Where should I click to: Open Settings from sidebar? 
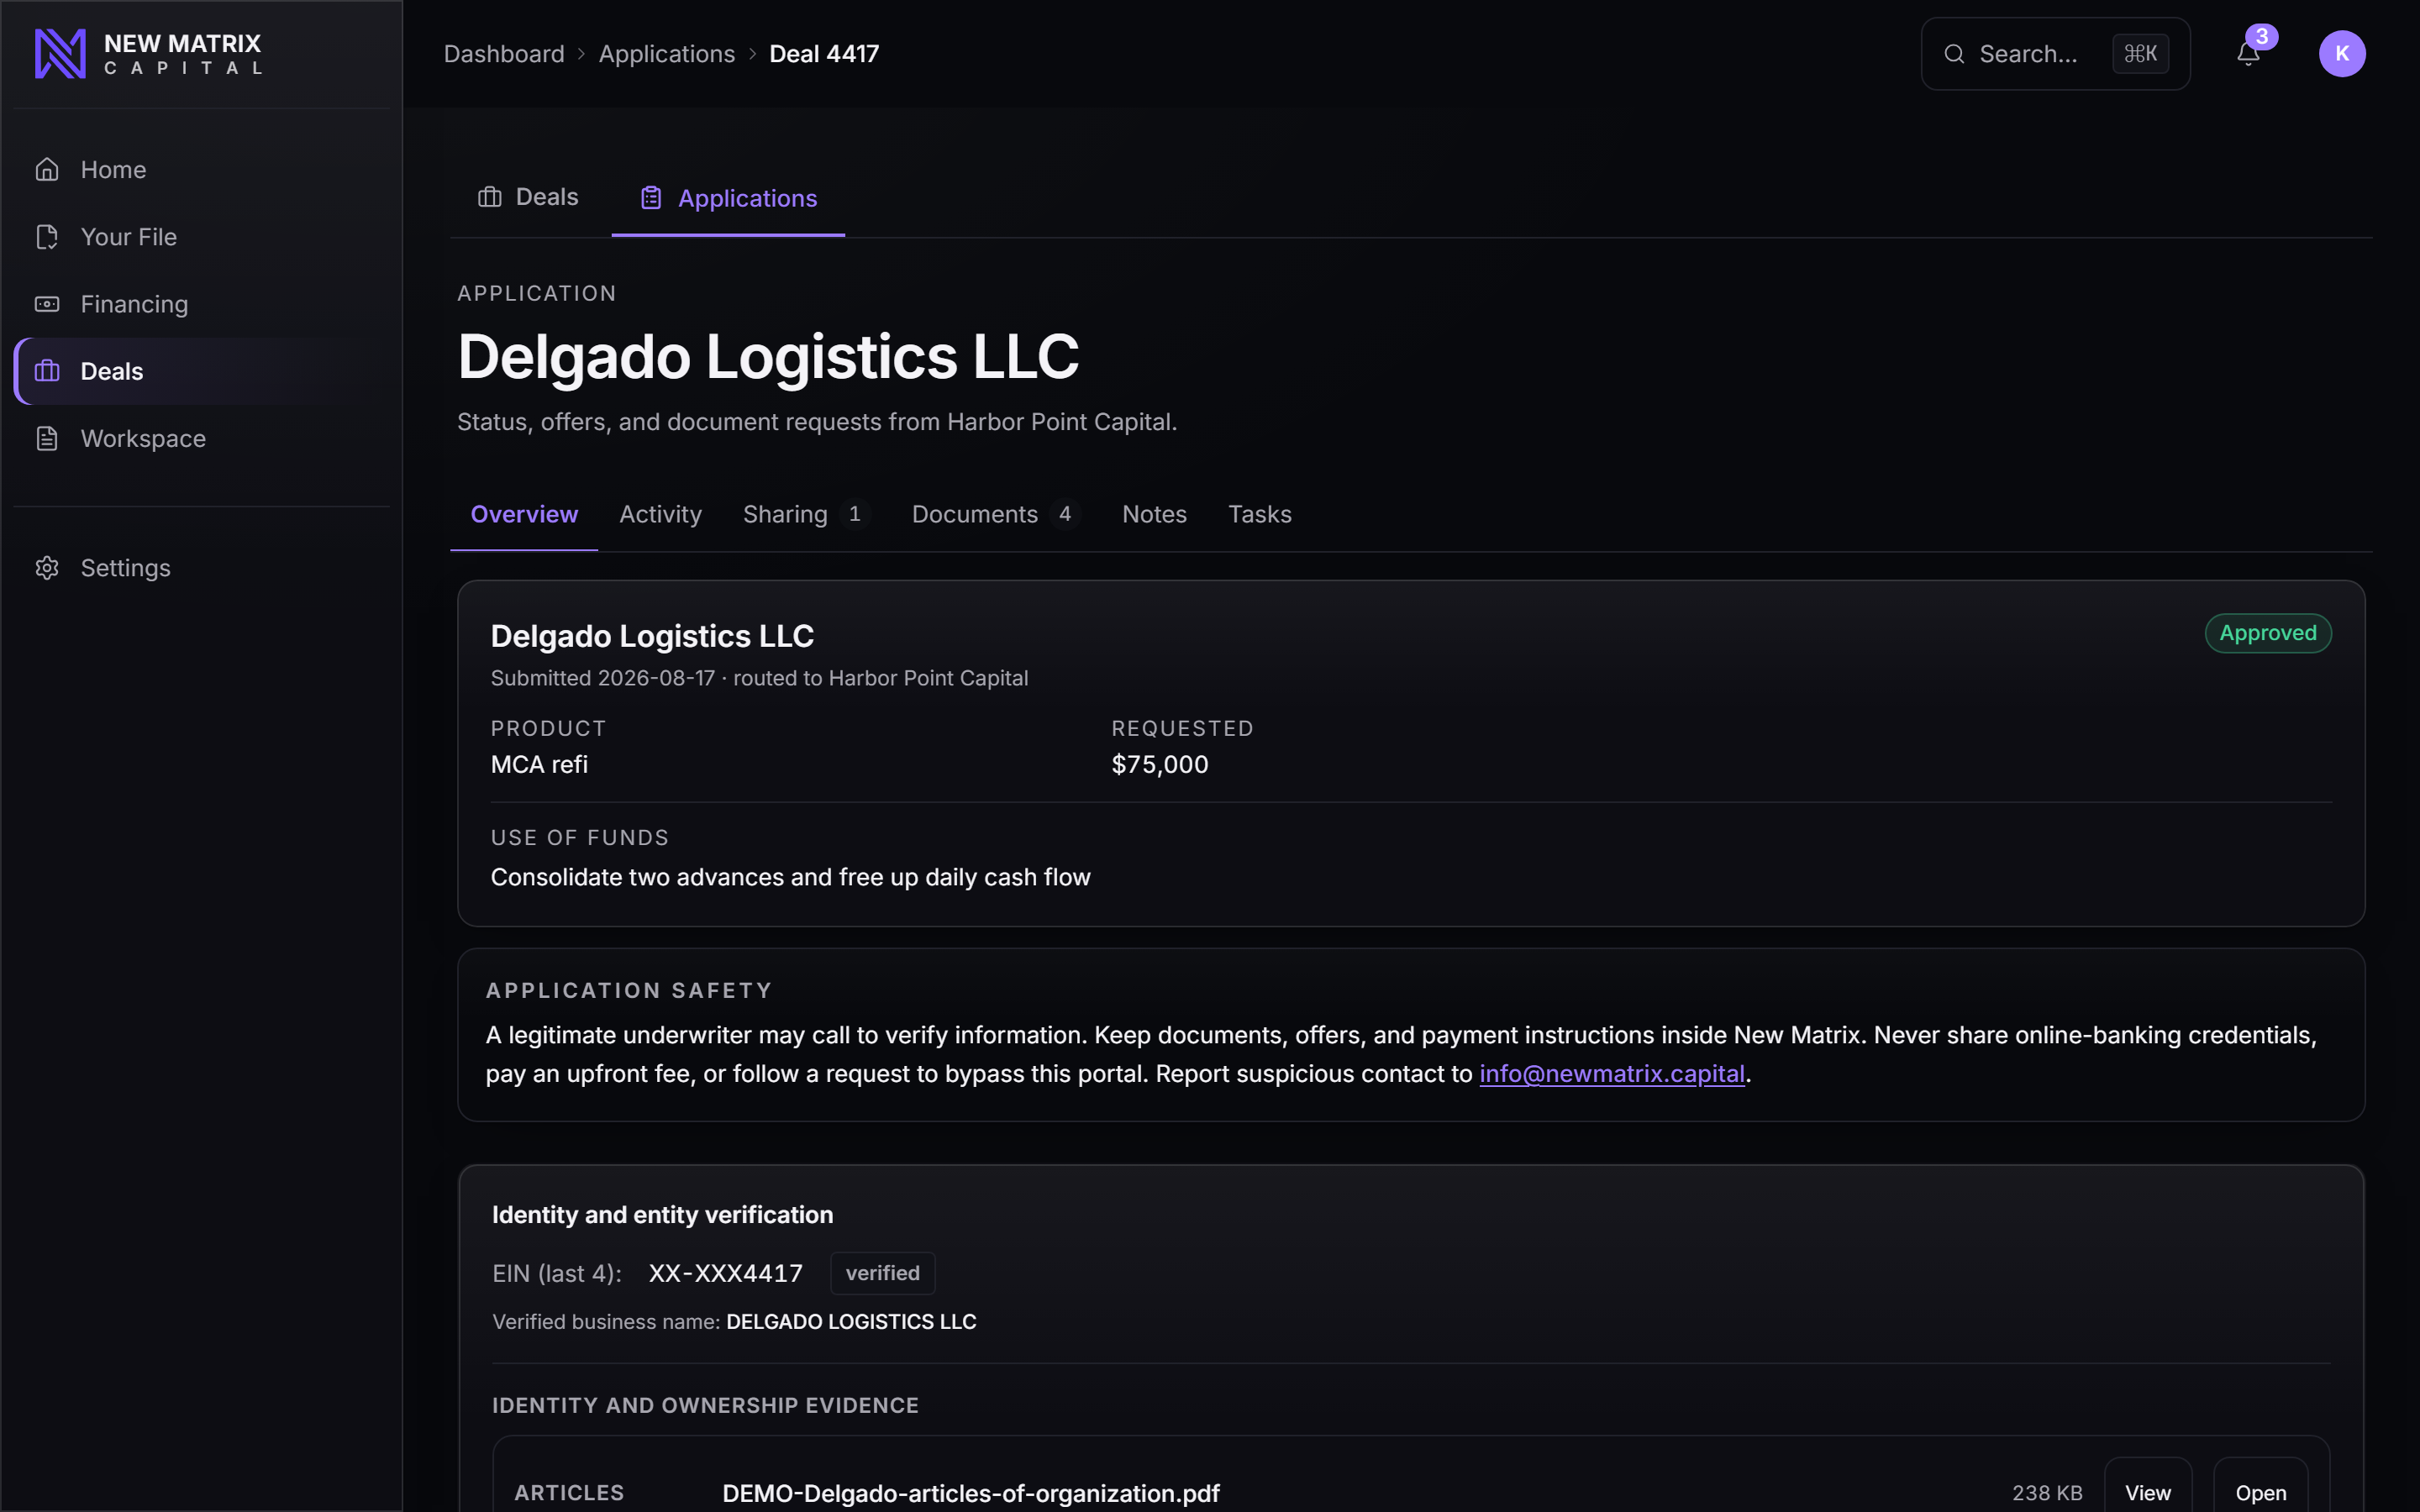pos(202,568)
